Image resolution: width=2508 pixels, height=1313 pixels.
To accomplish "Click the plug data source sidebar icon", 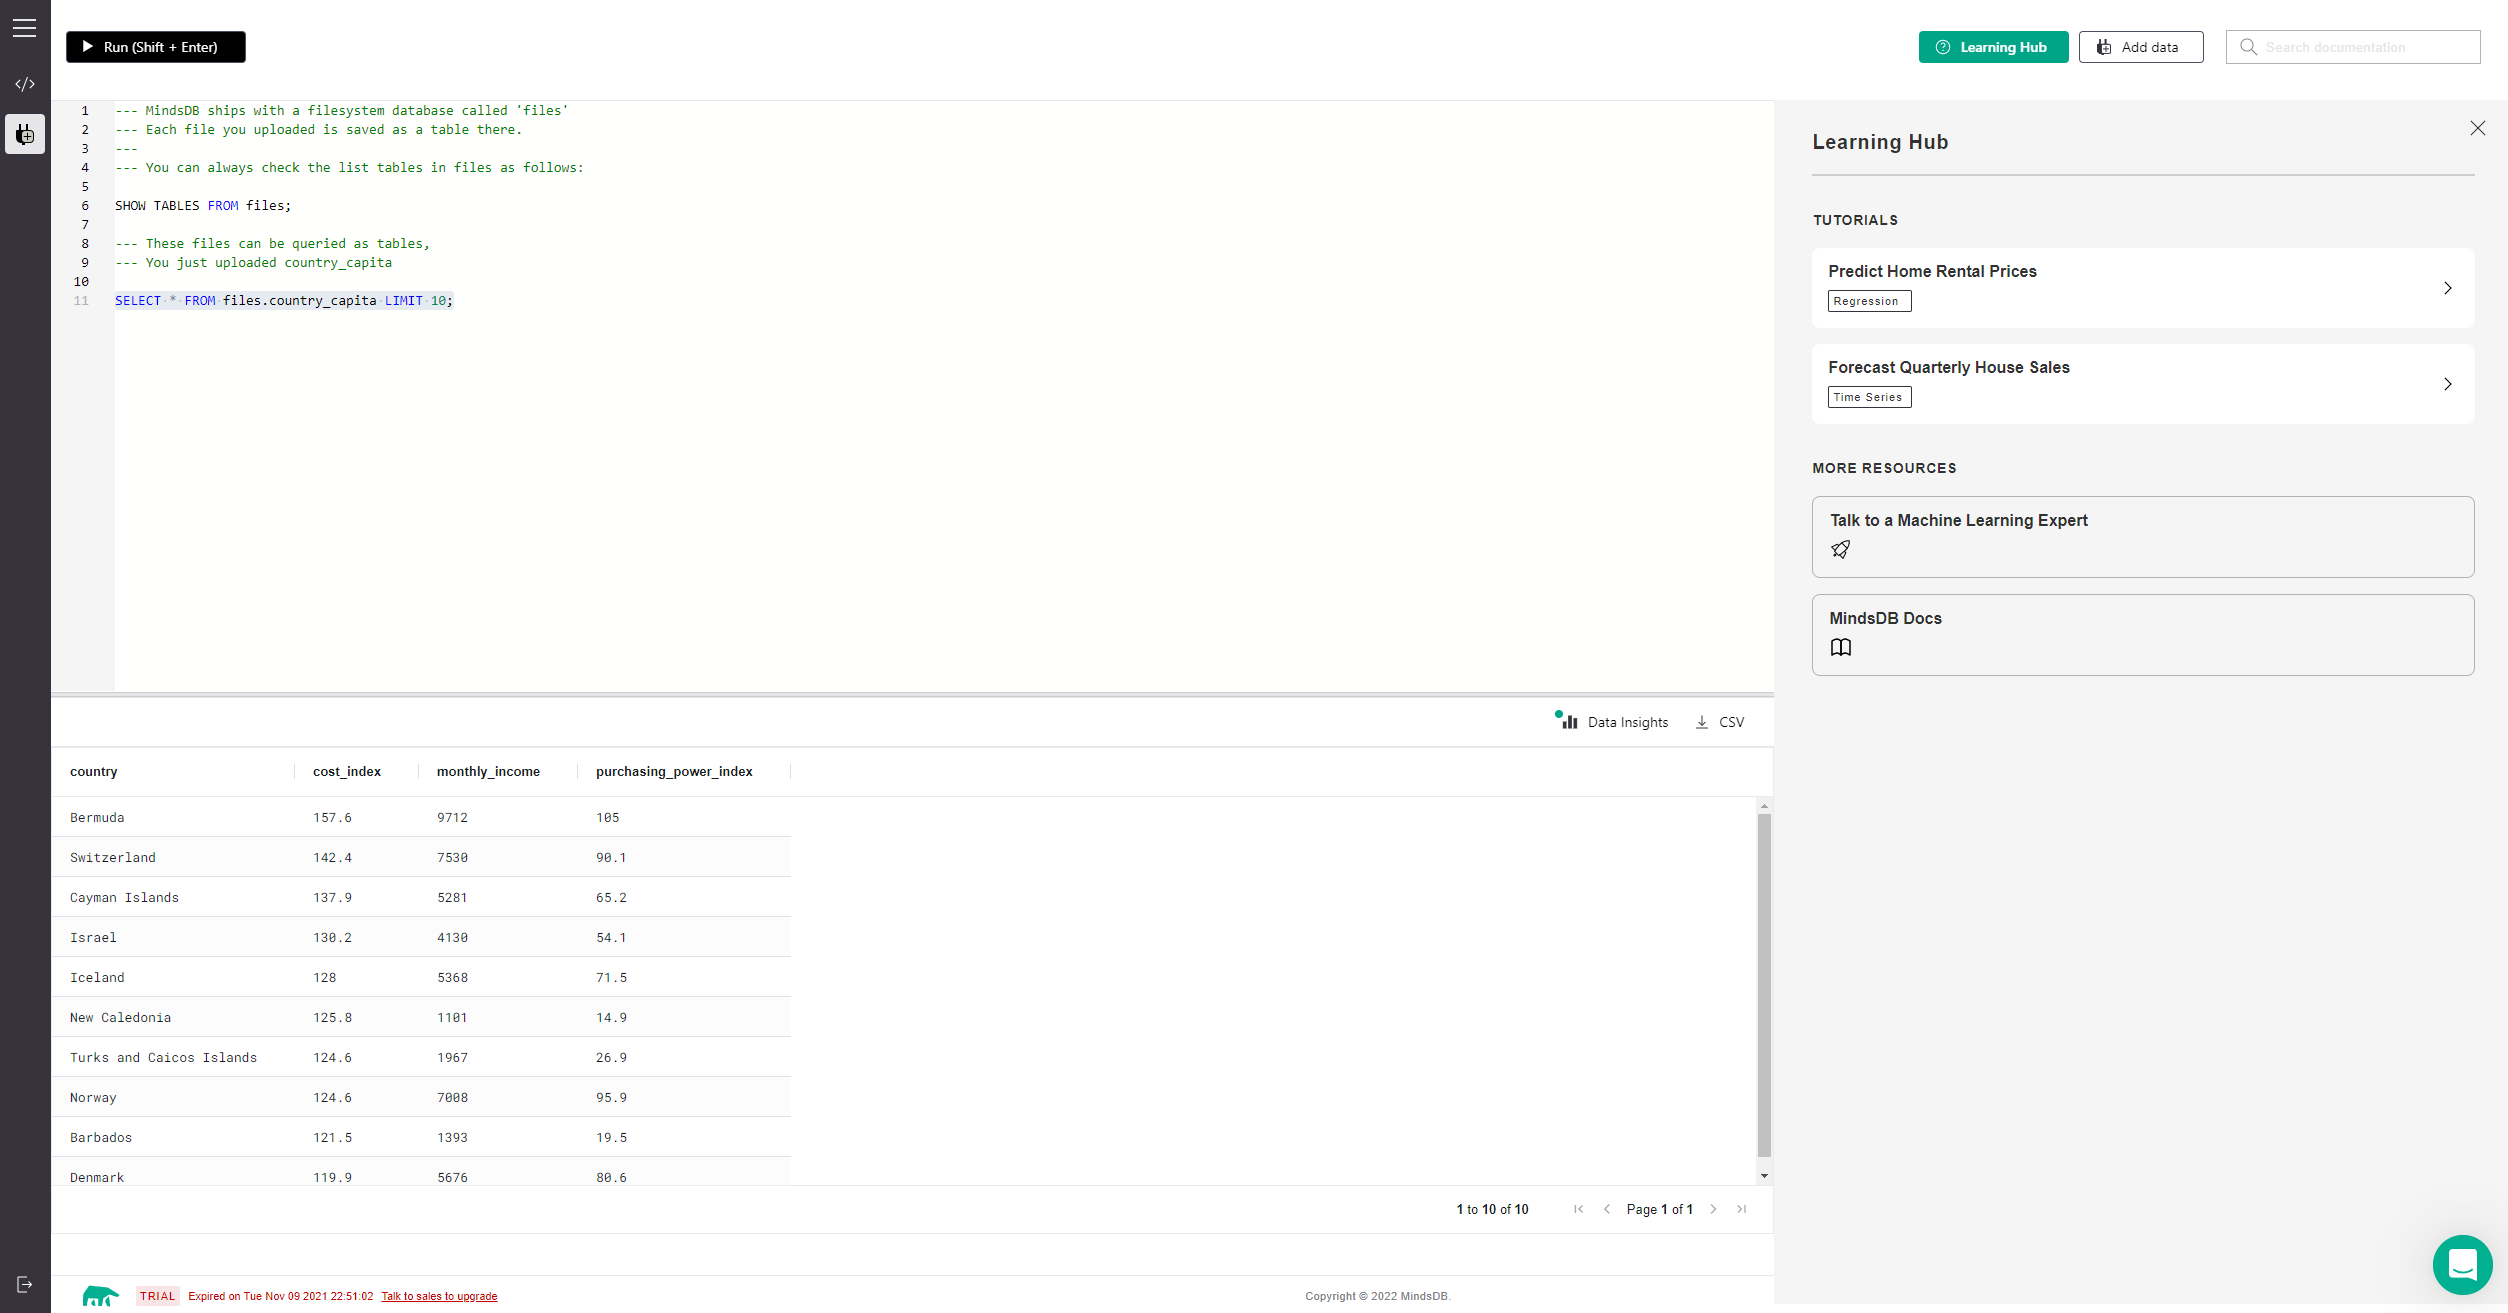I will [x=25, y=134].
